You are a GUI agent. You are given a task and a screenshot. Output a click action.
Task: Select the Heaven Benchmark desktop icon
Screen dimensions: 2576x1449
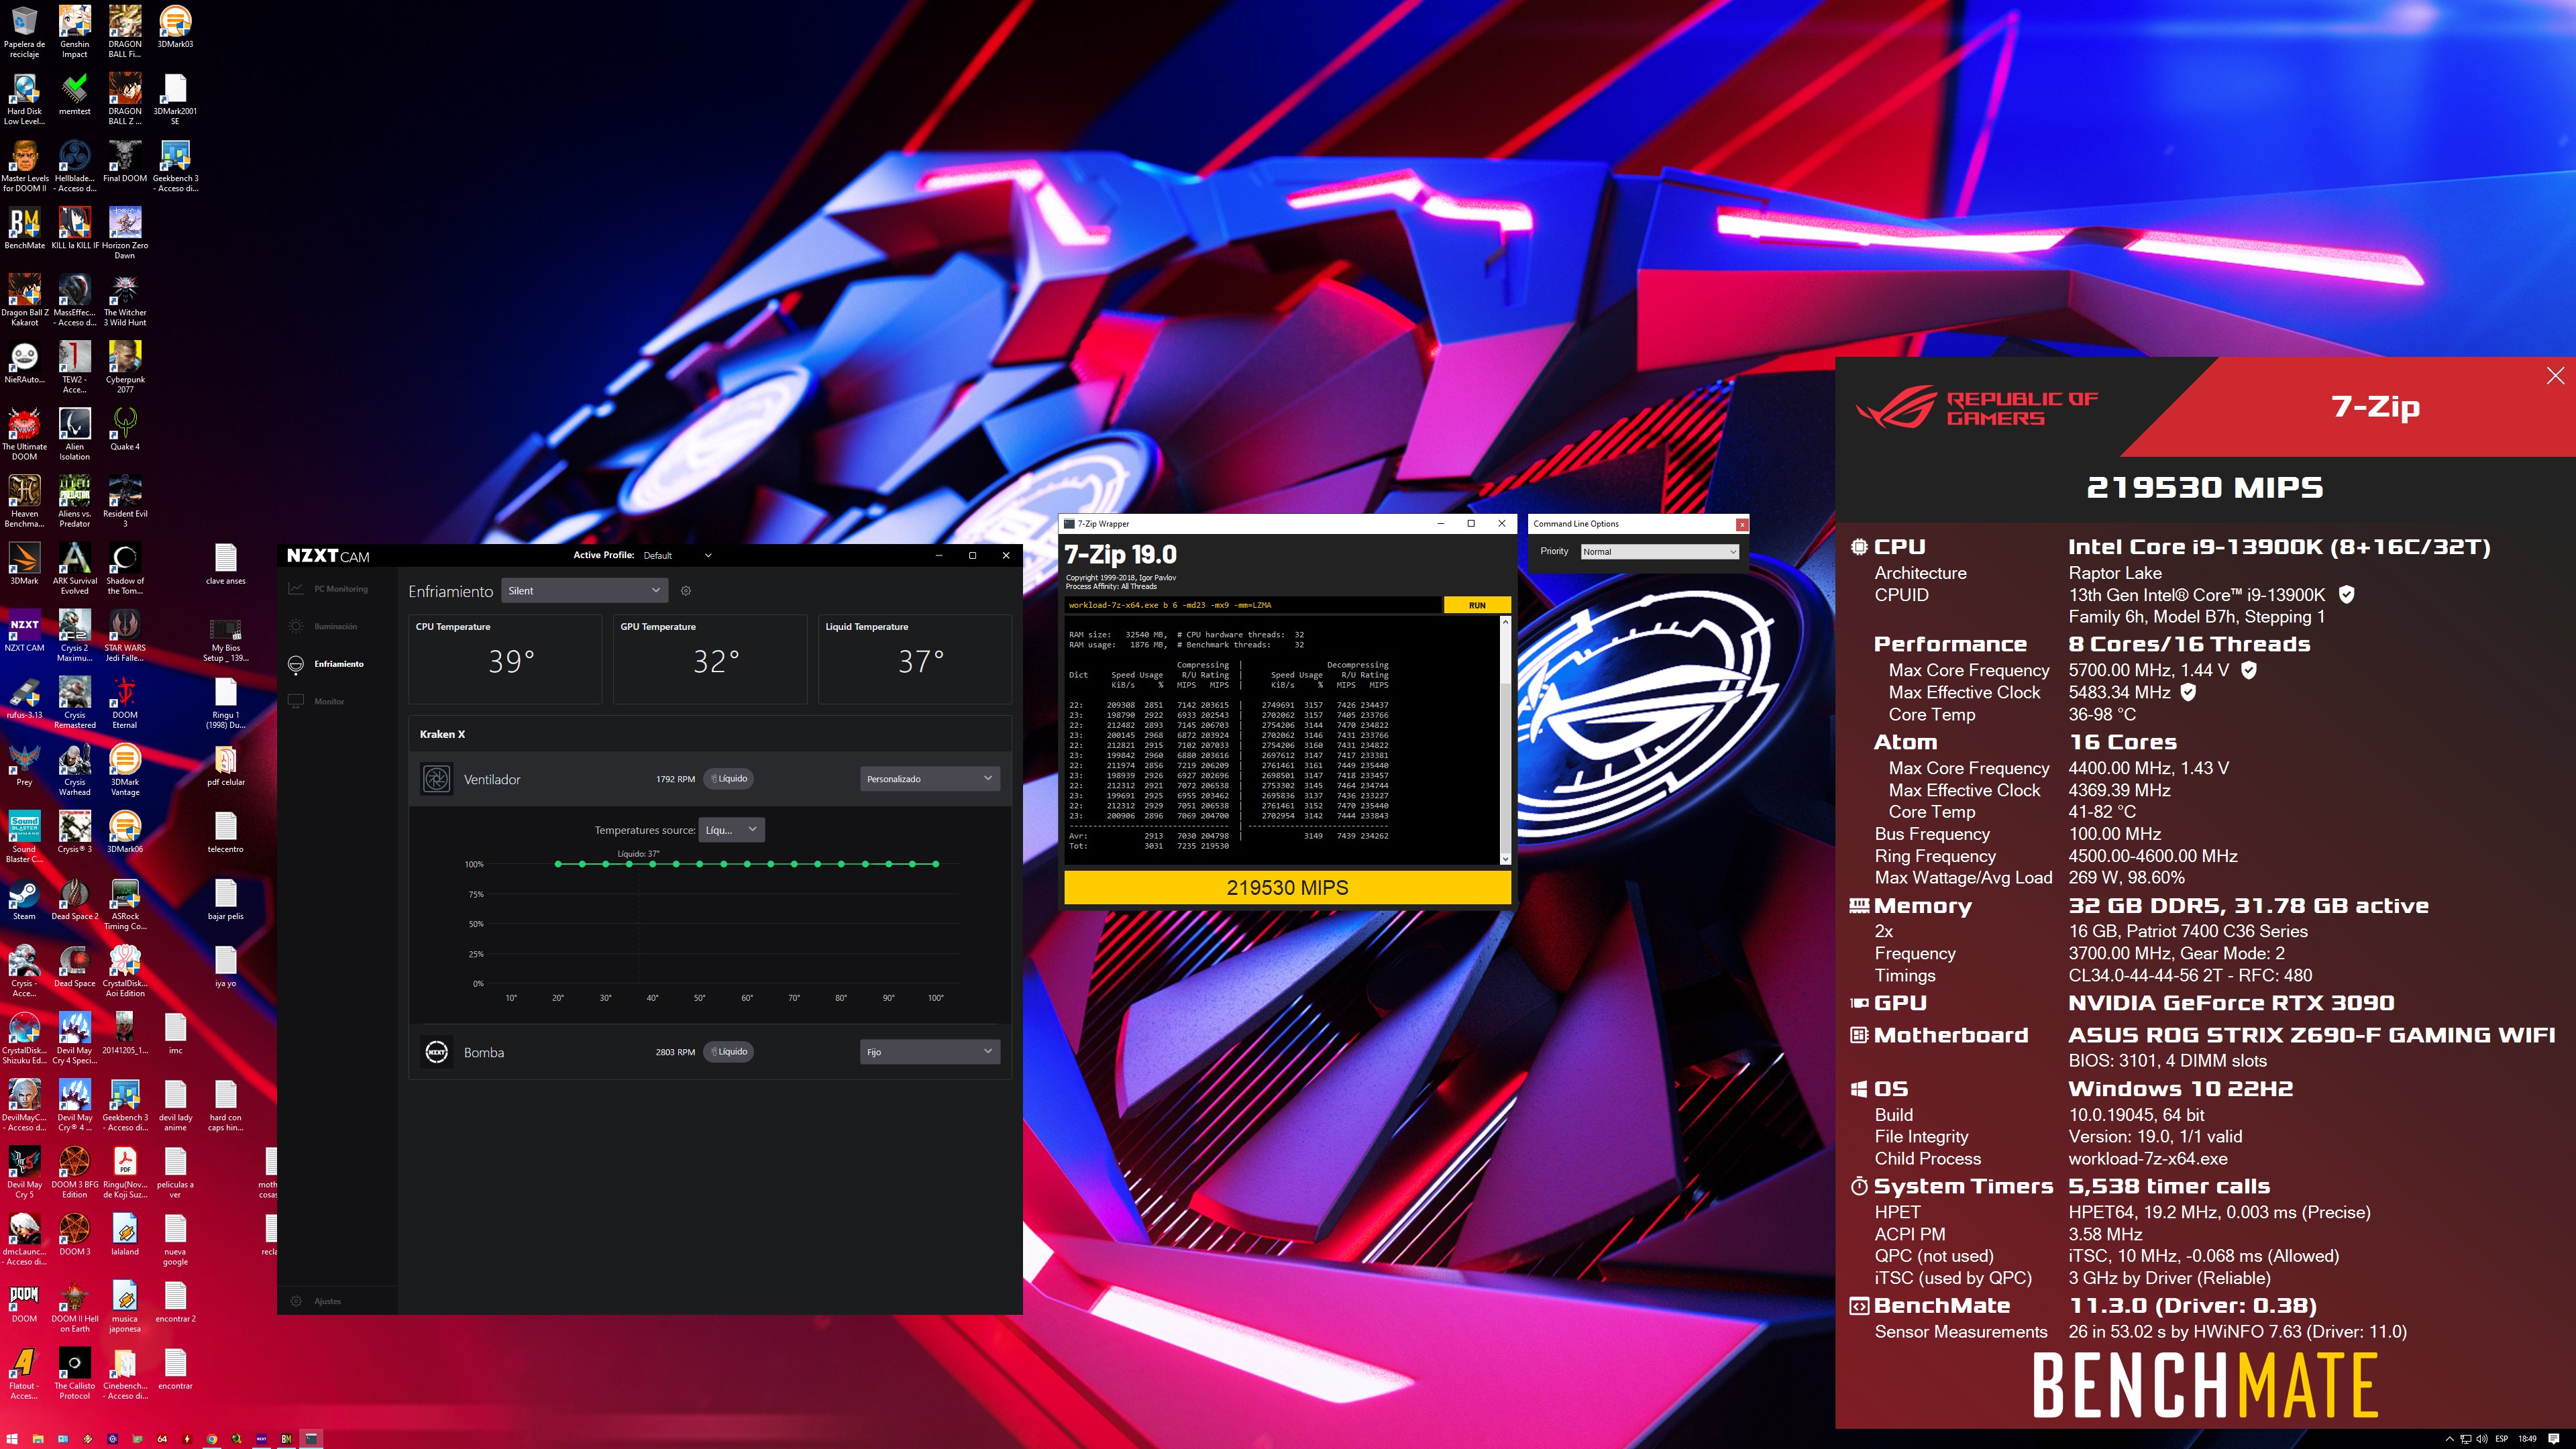tap(24, 501)
